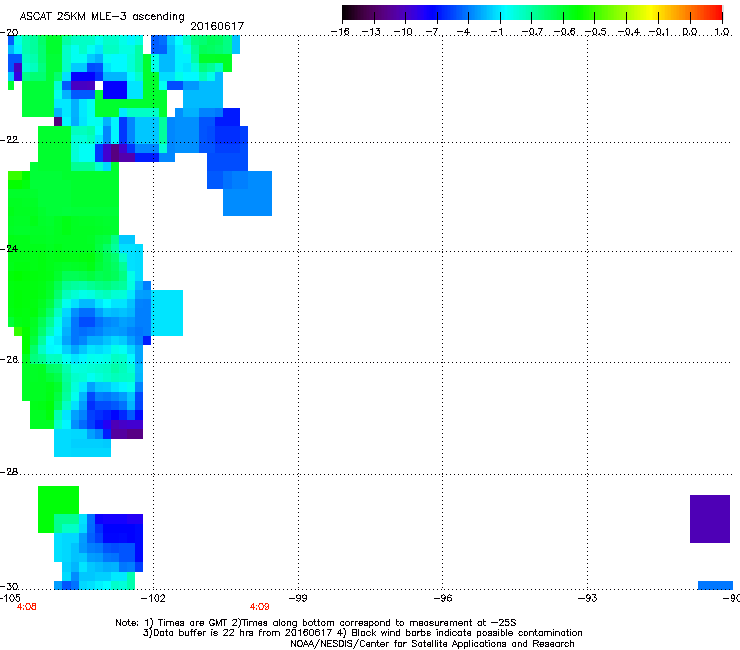Click the red end of the color bar
Screen dimensions: 740x650
tap(715, 13)
